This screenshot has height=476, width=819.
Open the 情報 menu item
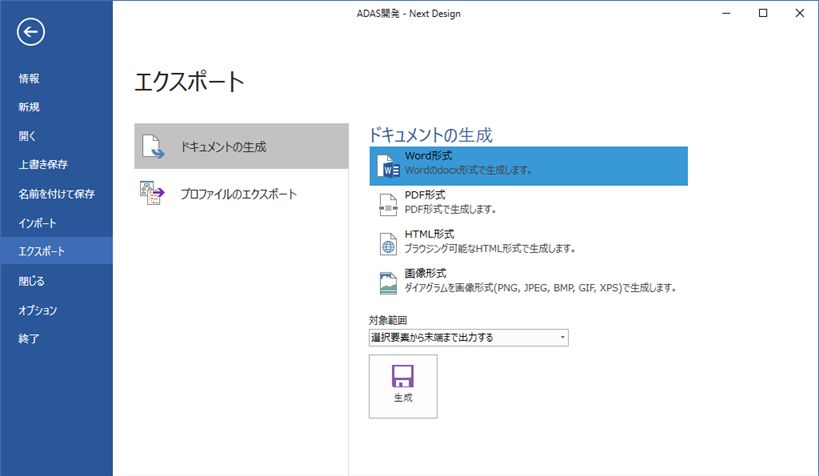29,78
